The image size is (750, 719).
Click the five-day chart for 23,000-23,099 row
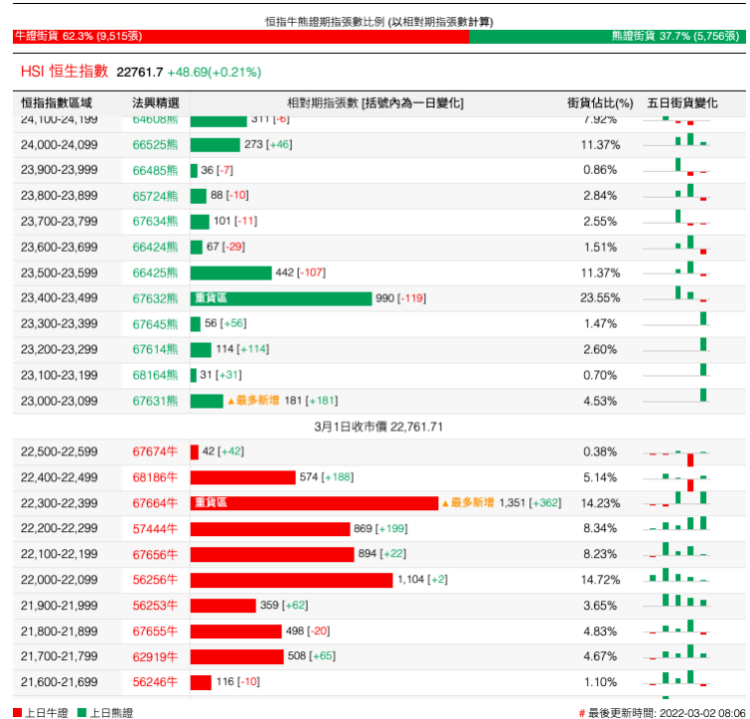[x=676, y=396]
